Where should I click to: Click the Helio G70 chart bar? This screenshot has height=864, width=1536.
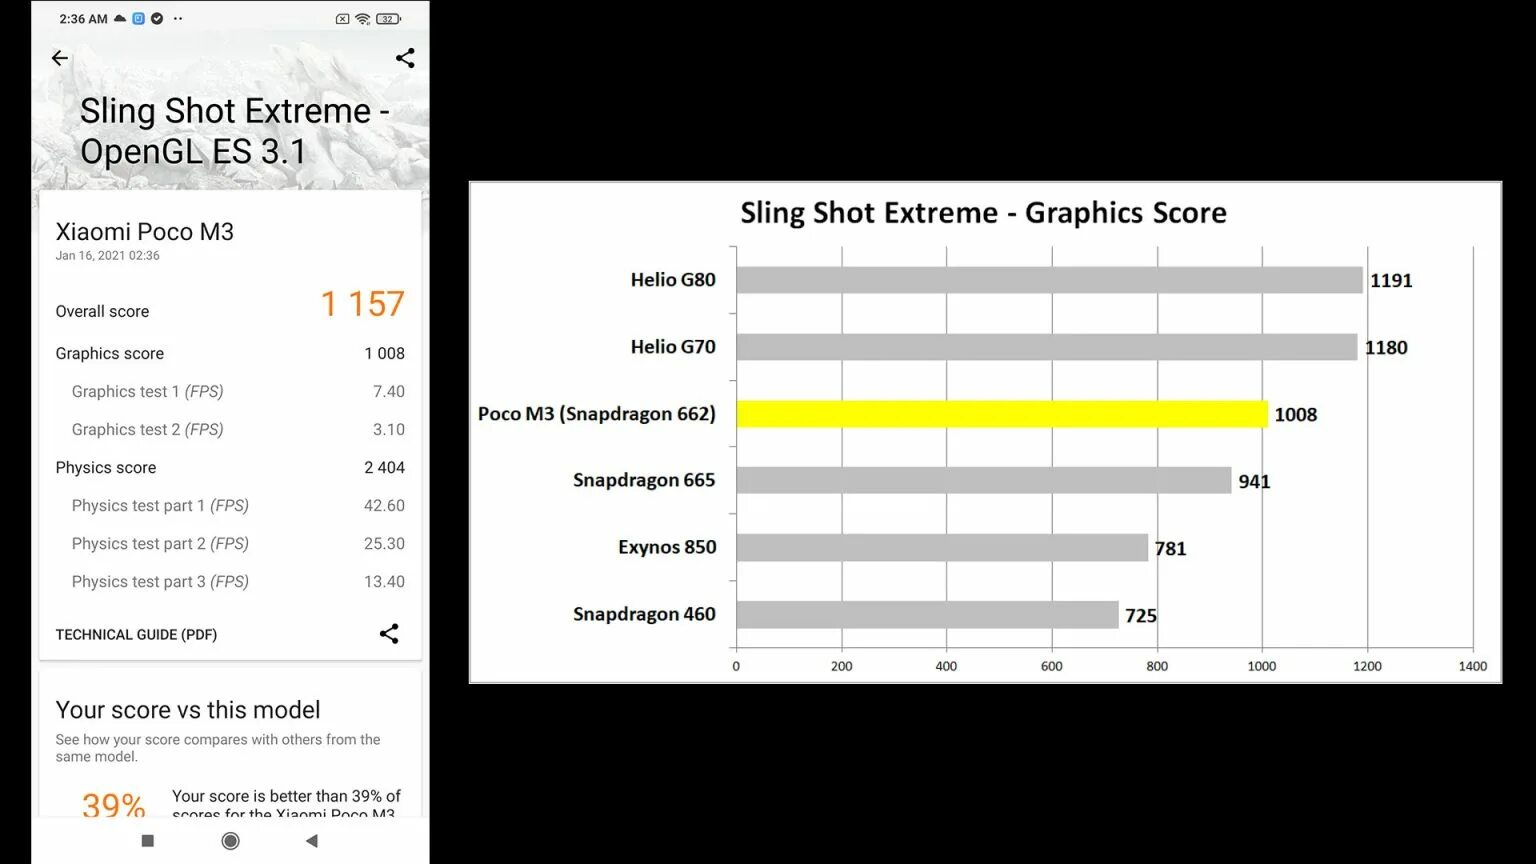1047,347
